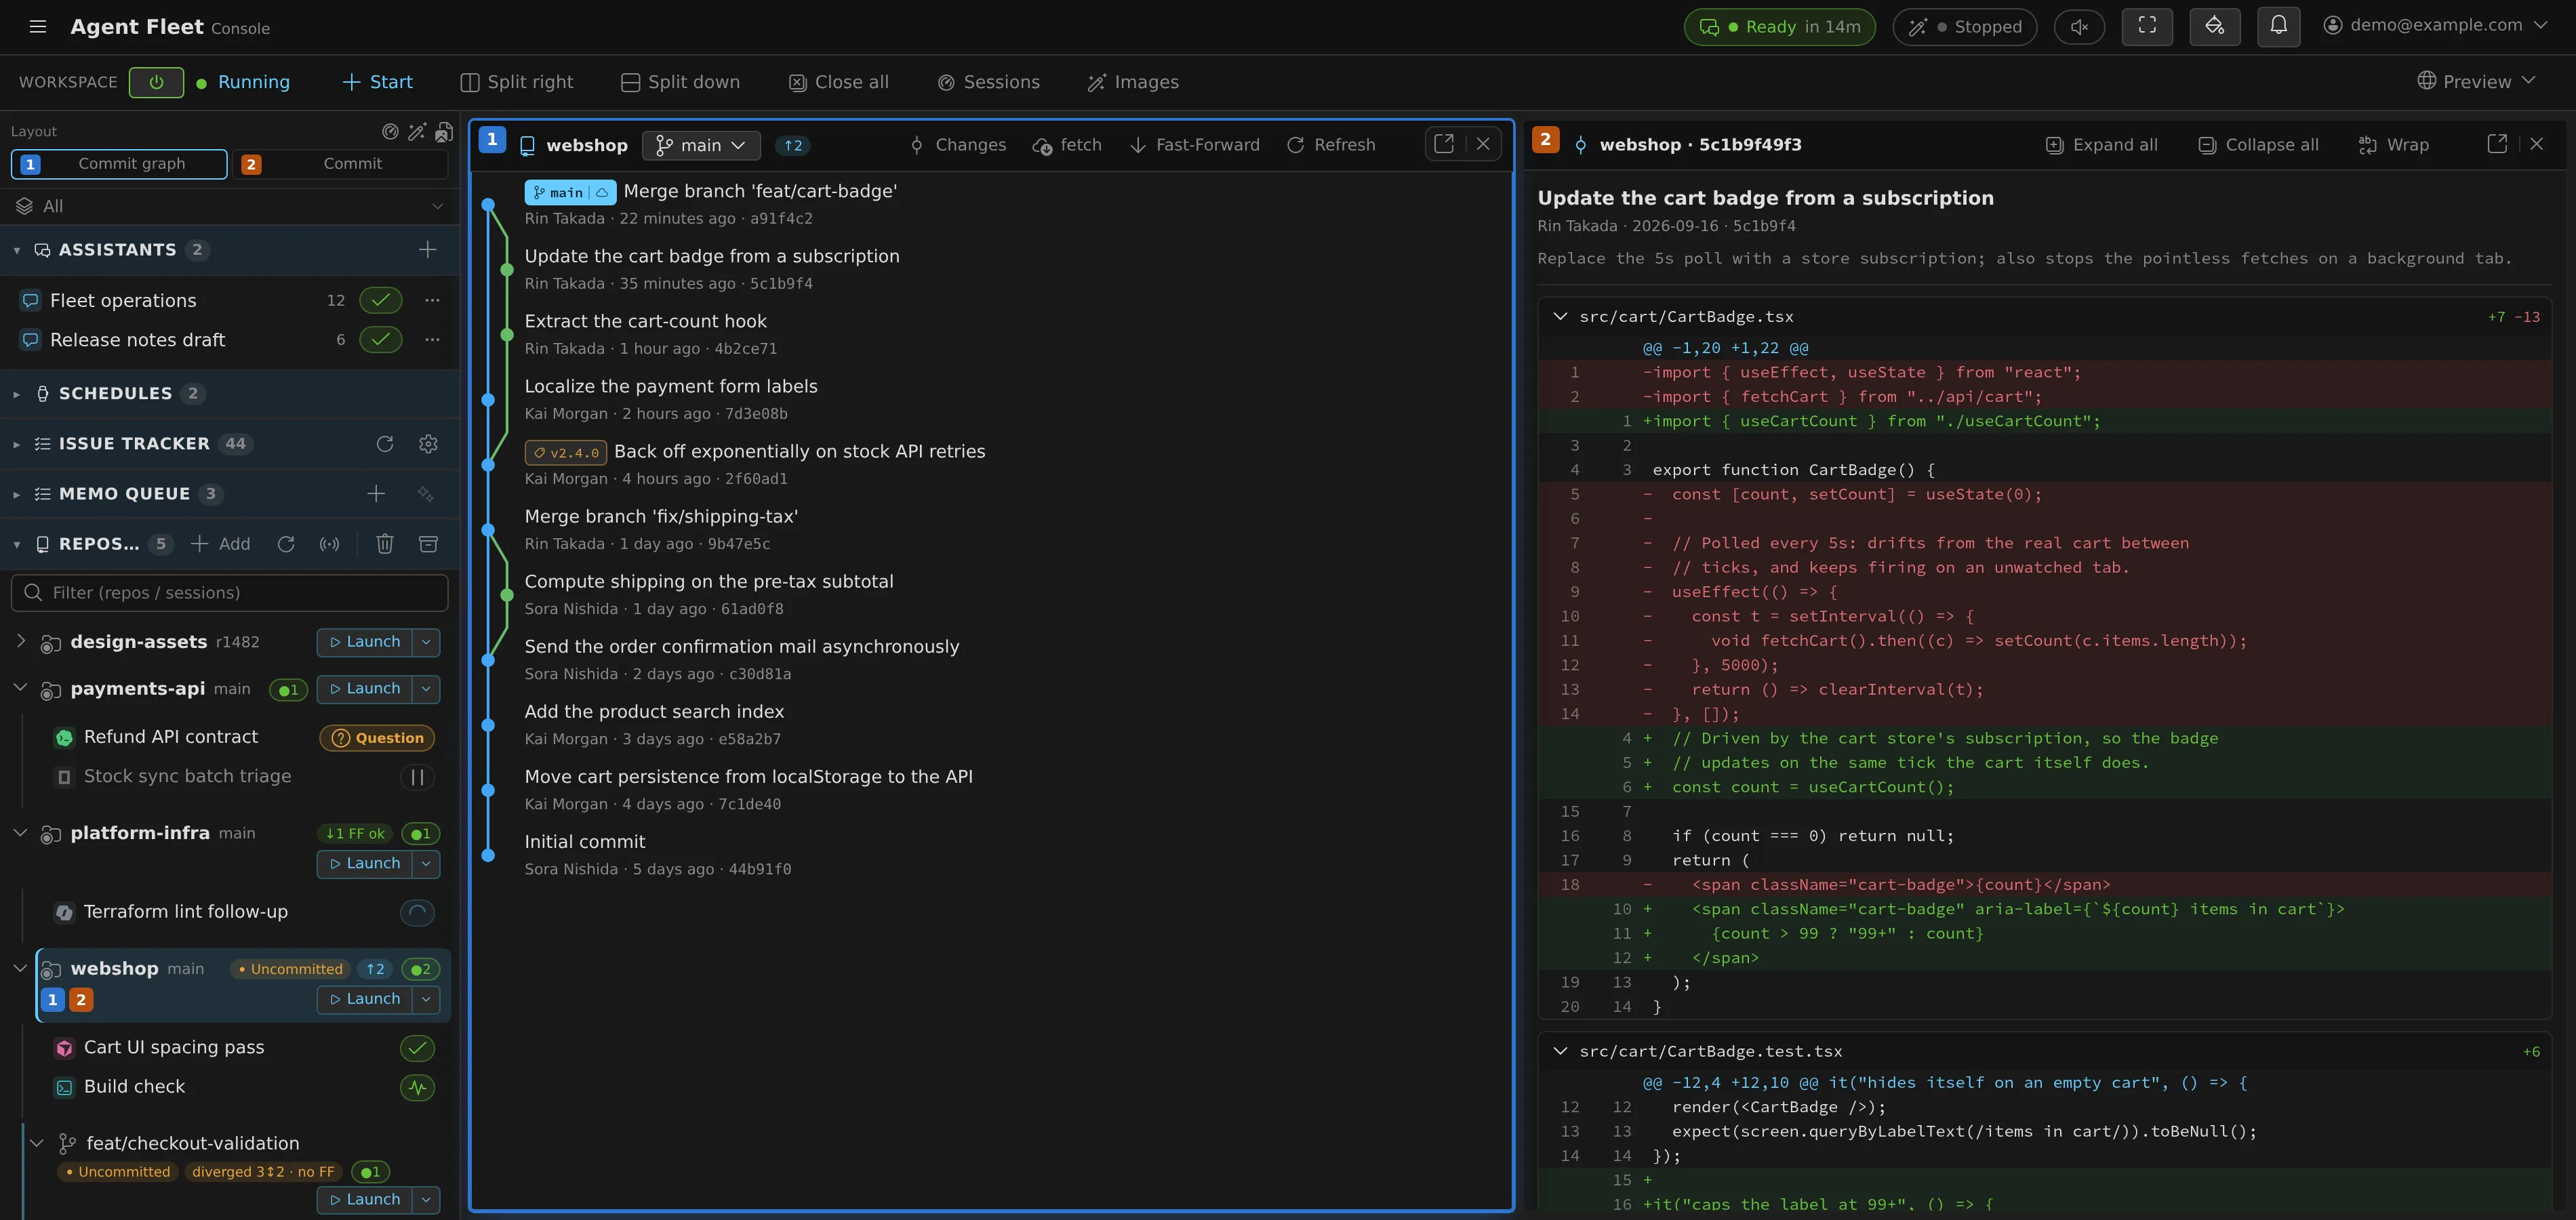Open demo@example.com account menu
The height and width of the screenshot is (1220, 2576).
(x=2435, y=26)
